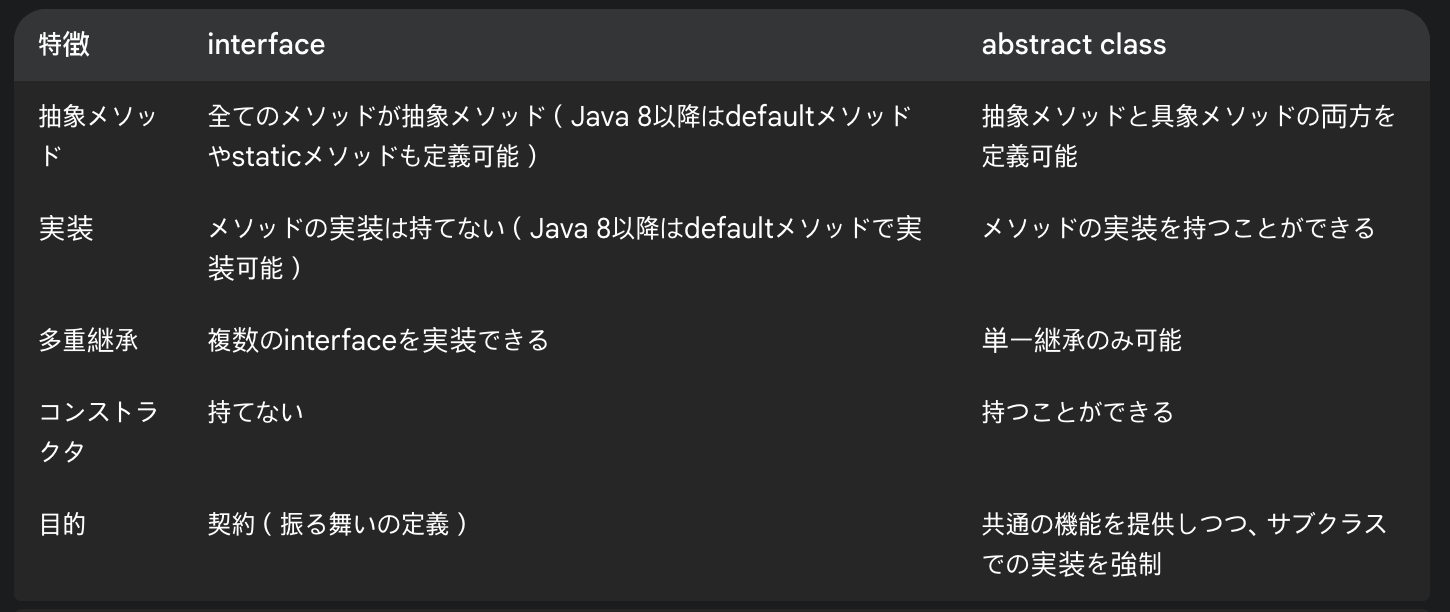The image size is (1450, 612).
Task: Click the 特徴 column header
Action: click(64, 45)
